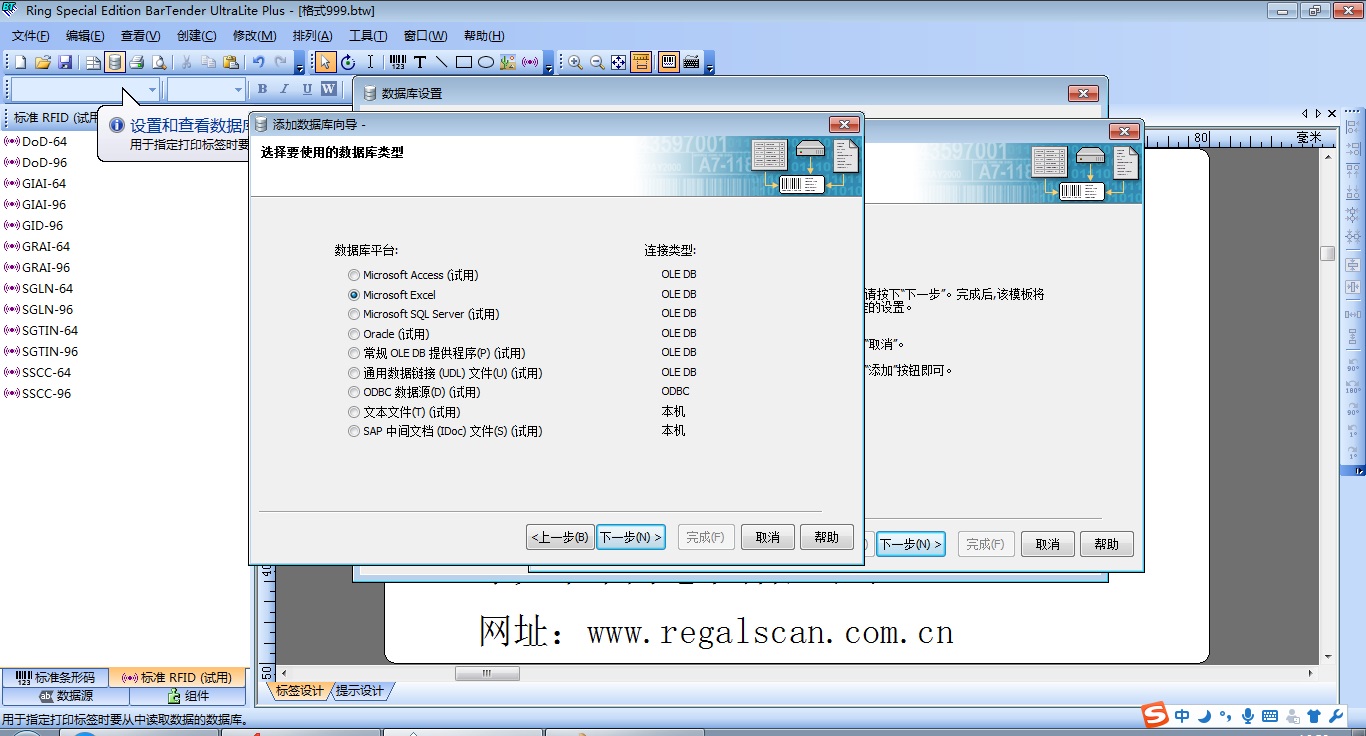1366x736 pixels.
Task: Select the text T tool
Action: (x=420, y=62)
